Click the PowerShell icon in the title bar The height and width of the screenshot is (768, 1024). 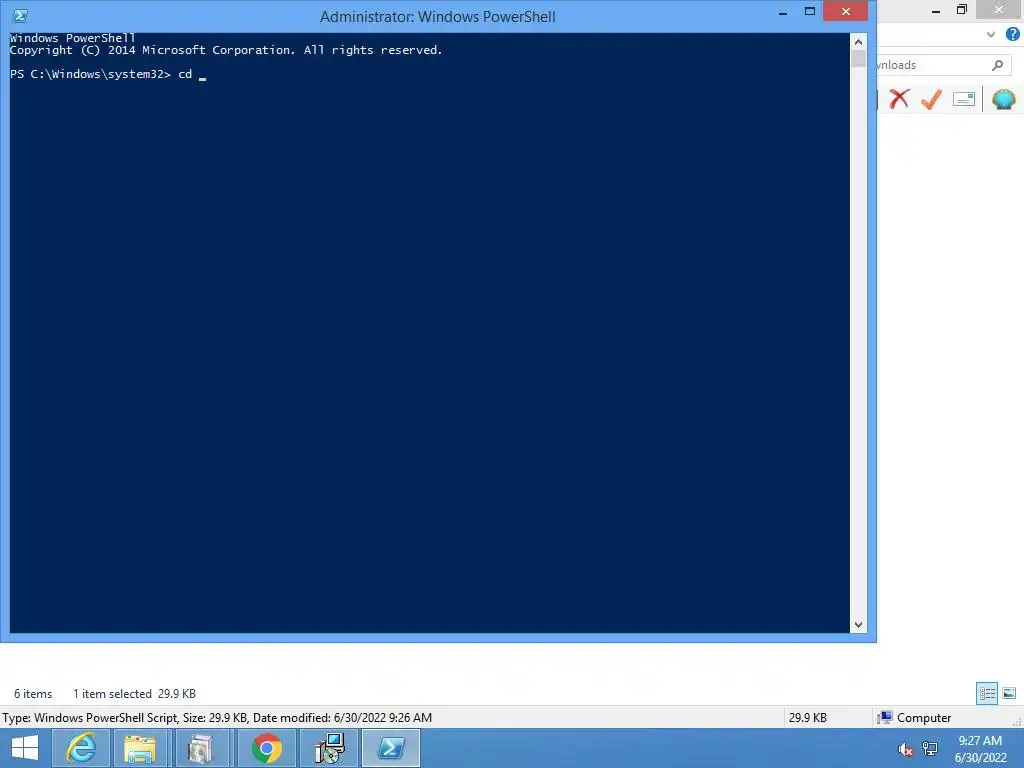(20, 16)
